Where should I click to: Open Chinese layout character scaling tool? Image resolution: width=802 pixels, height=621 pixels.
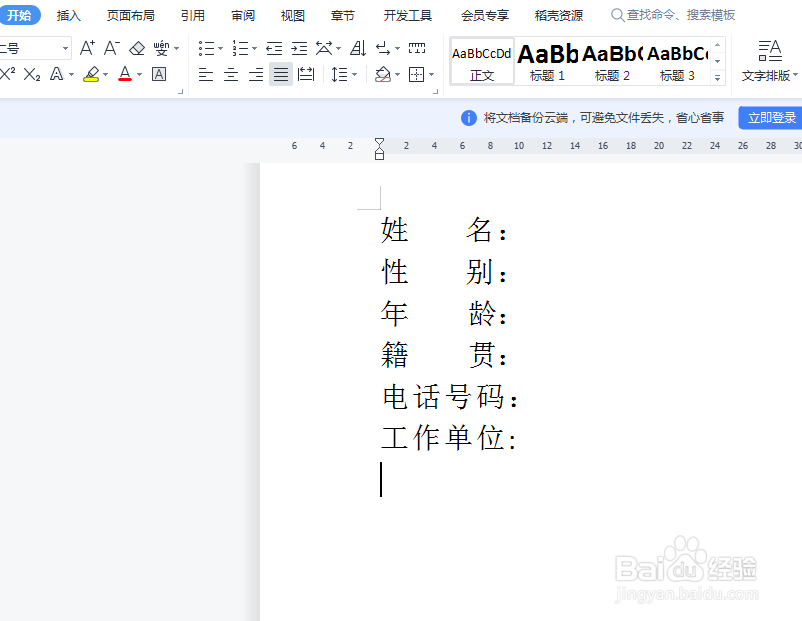tap(324, 49)
